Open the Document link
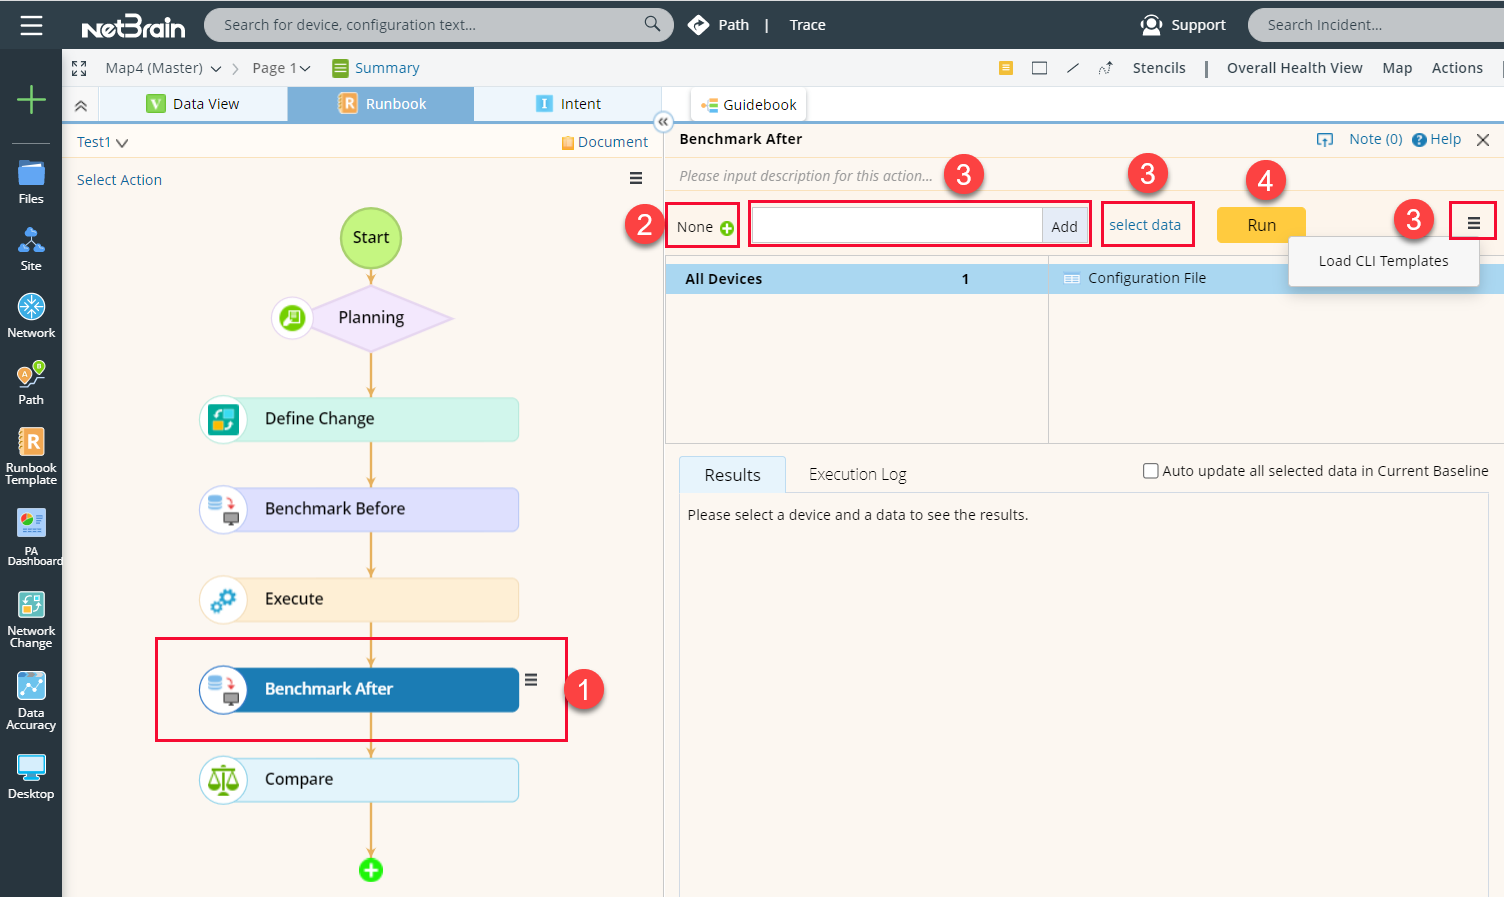 click(x=605, y=142)
